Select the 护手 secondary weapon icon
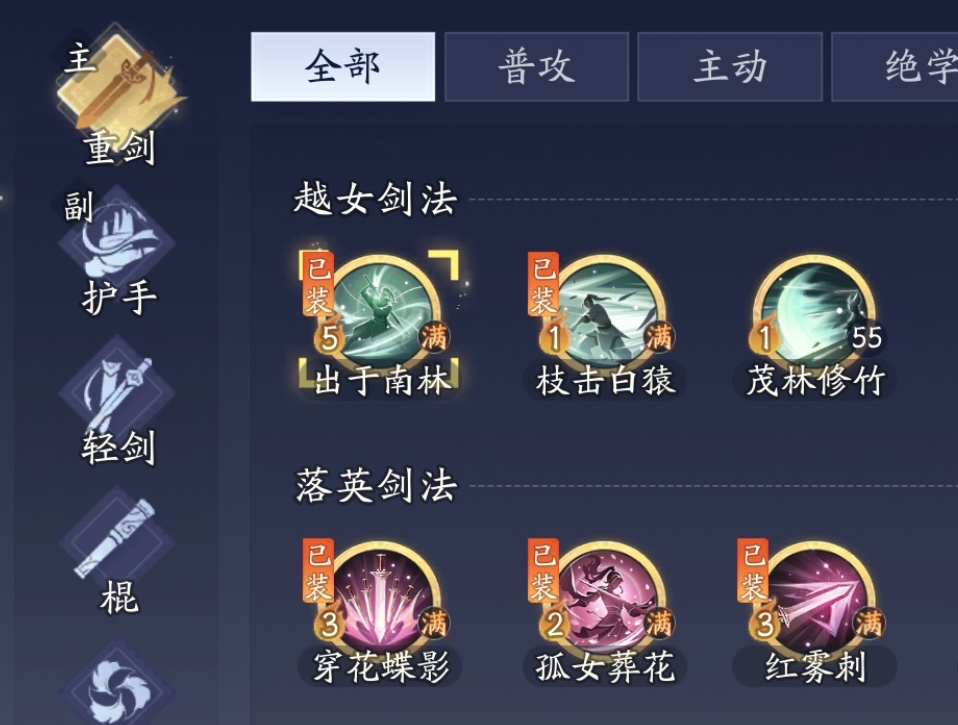The height and width of the screenshot is (725, 958). (116, 242)
